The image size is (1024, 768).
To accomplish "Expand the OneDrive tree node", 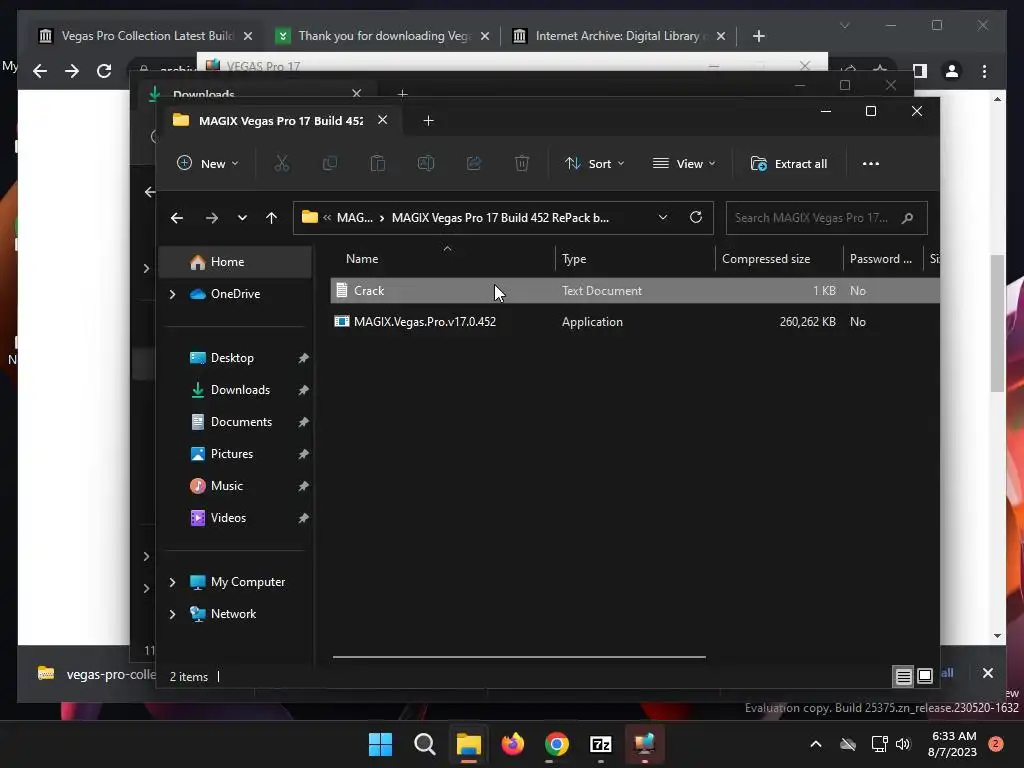I will 172,295.
